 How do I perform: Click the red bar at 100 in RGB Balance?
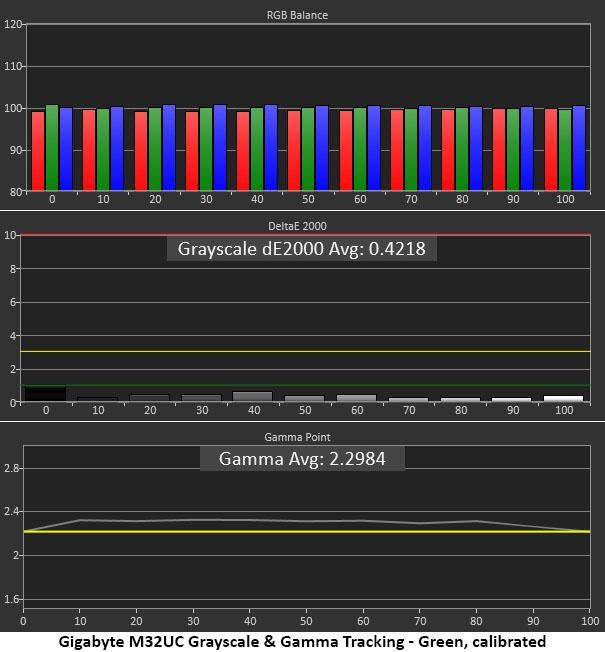pos(551,150)
